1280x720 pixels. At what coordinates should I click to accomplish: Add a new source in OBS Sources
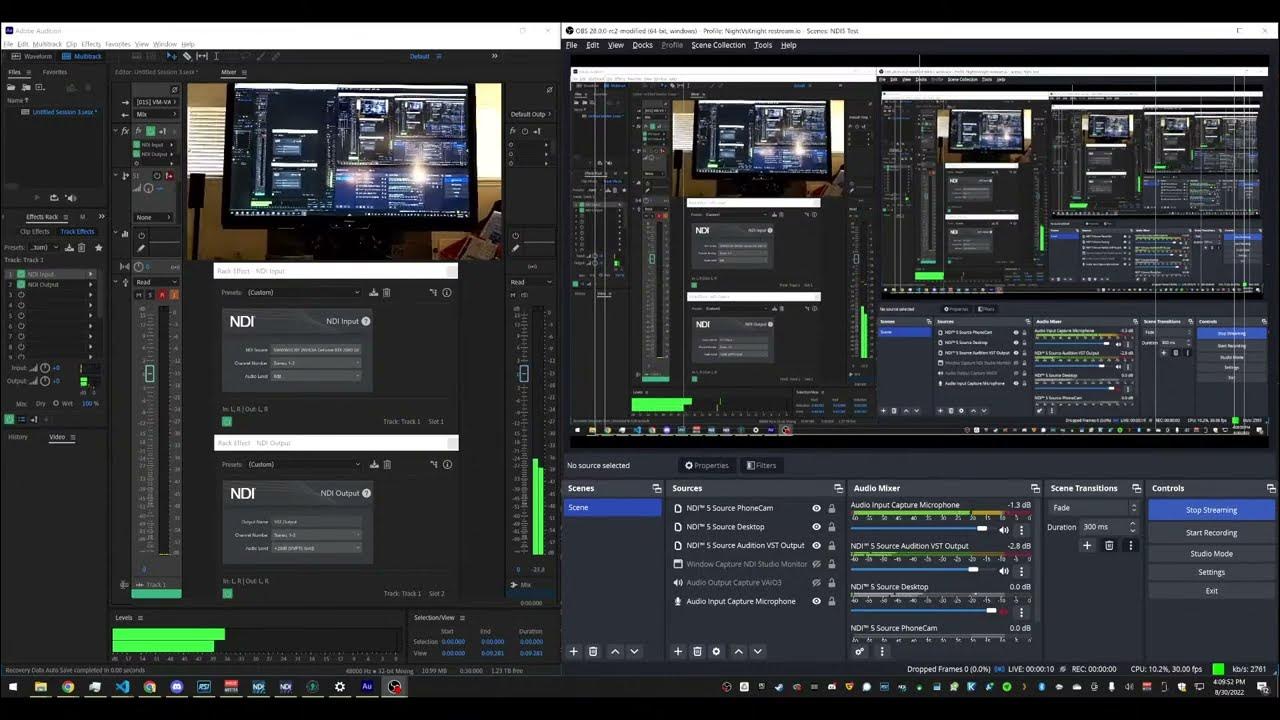pyautogui.click(x=678, y=651)
